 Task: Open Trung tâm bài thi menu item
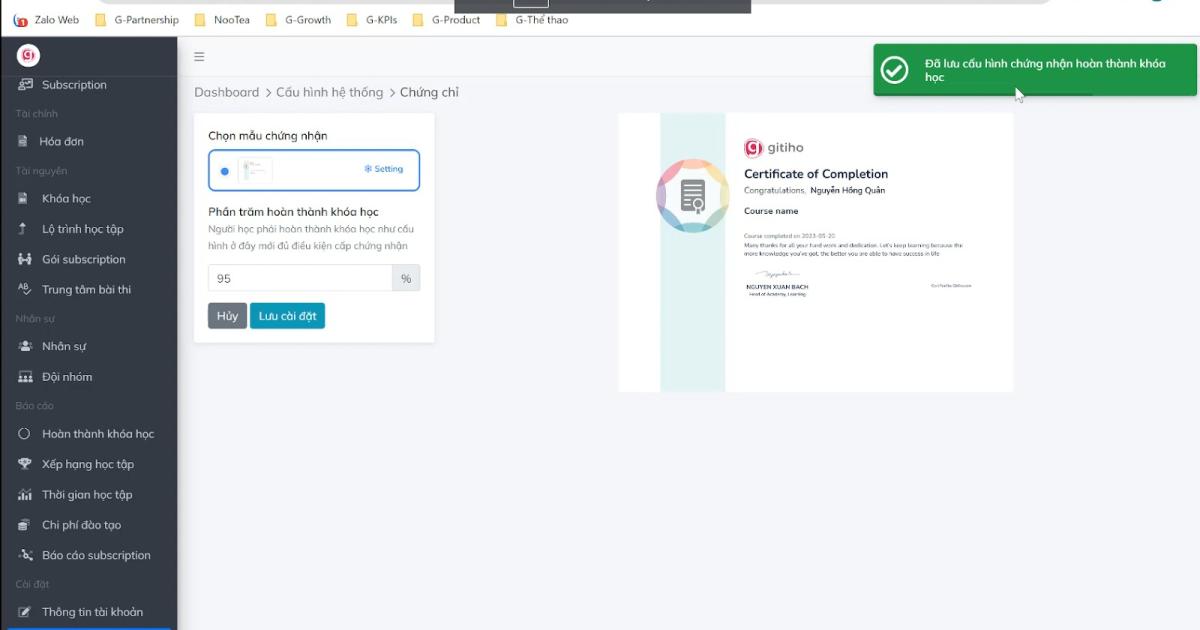point(87,289)
